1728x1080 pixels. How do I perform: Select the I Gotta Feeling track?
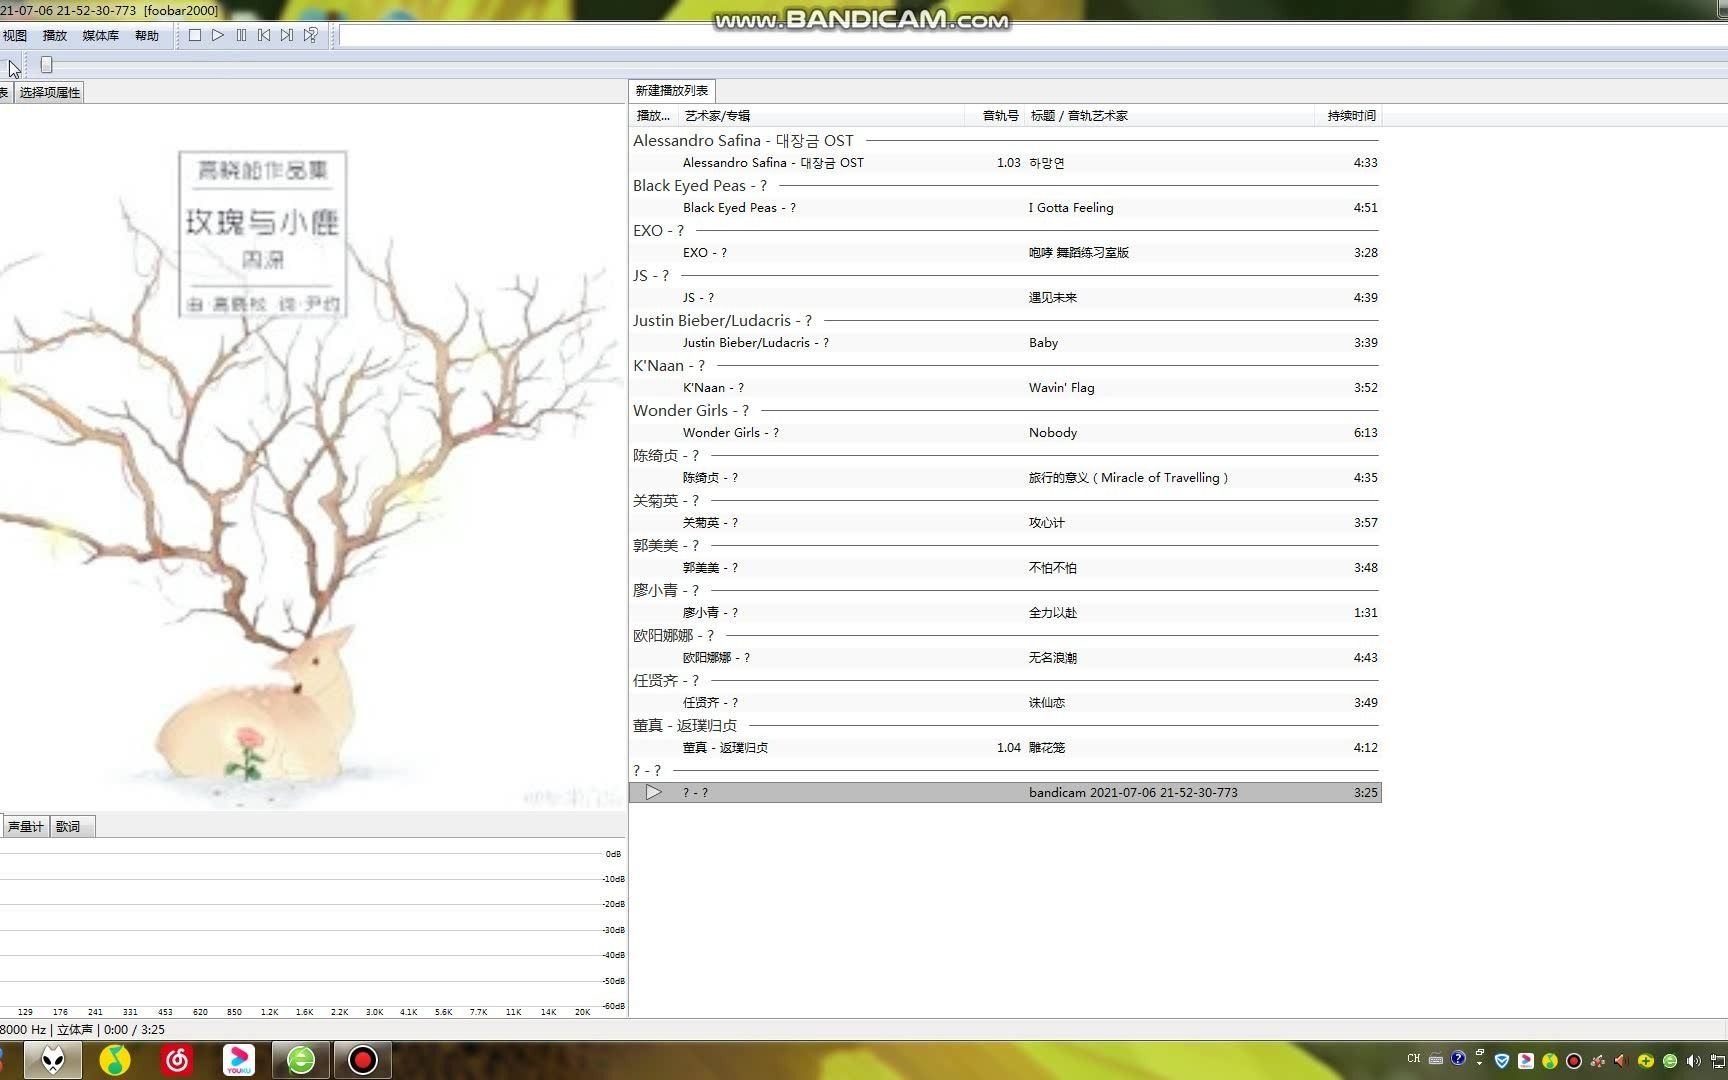coord(1005,207)
